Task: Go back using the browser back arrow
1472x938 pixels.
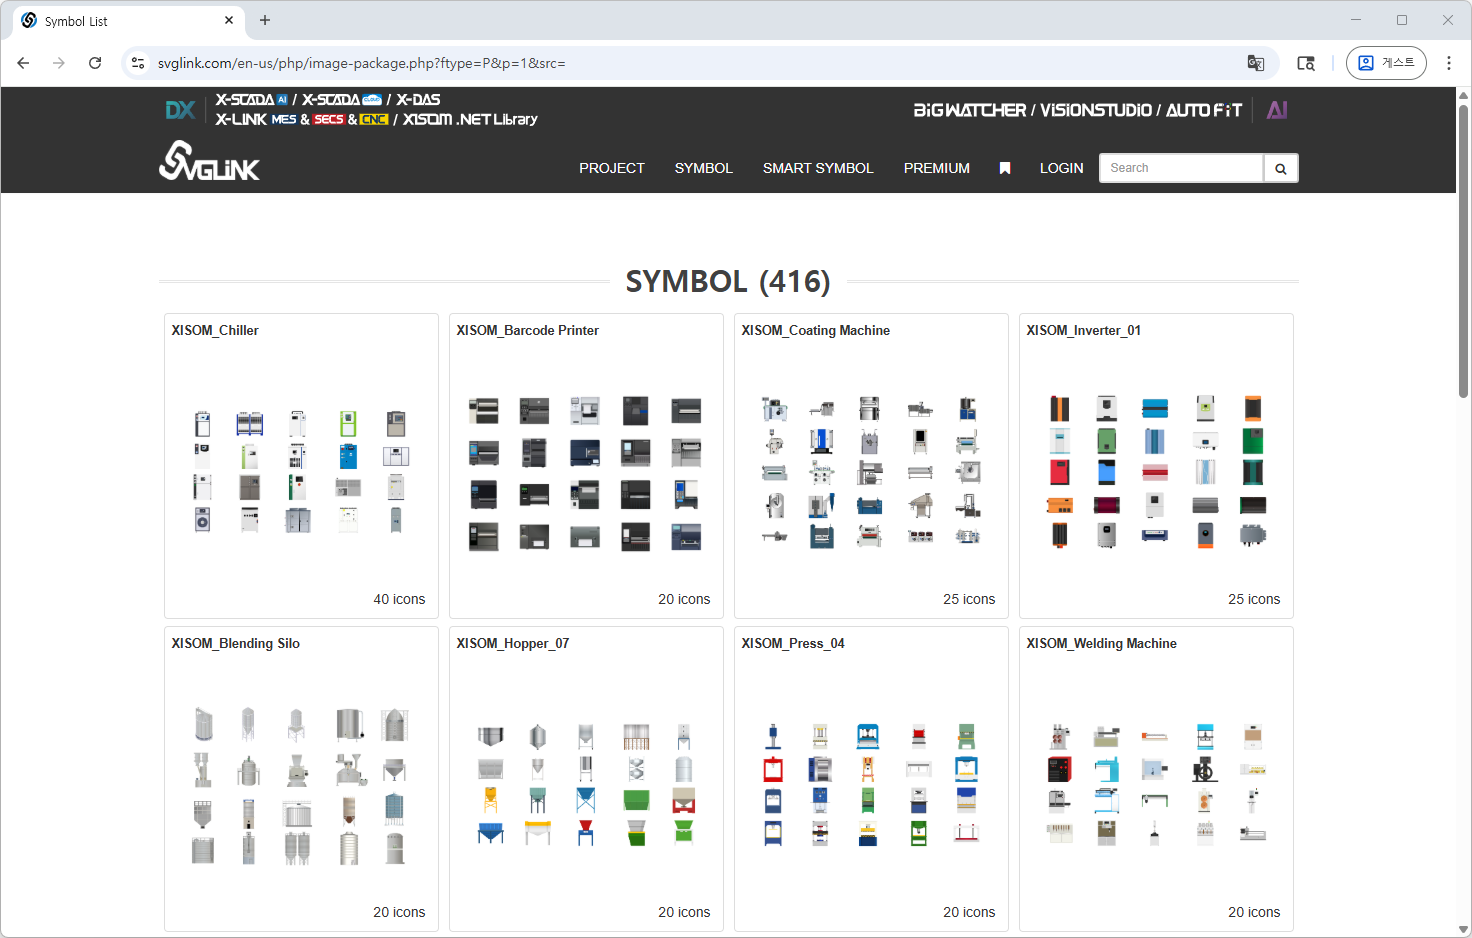Action: [23, 63]
